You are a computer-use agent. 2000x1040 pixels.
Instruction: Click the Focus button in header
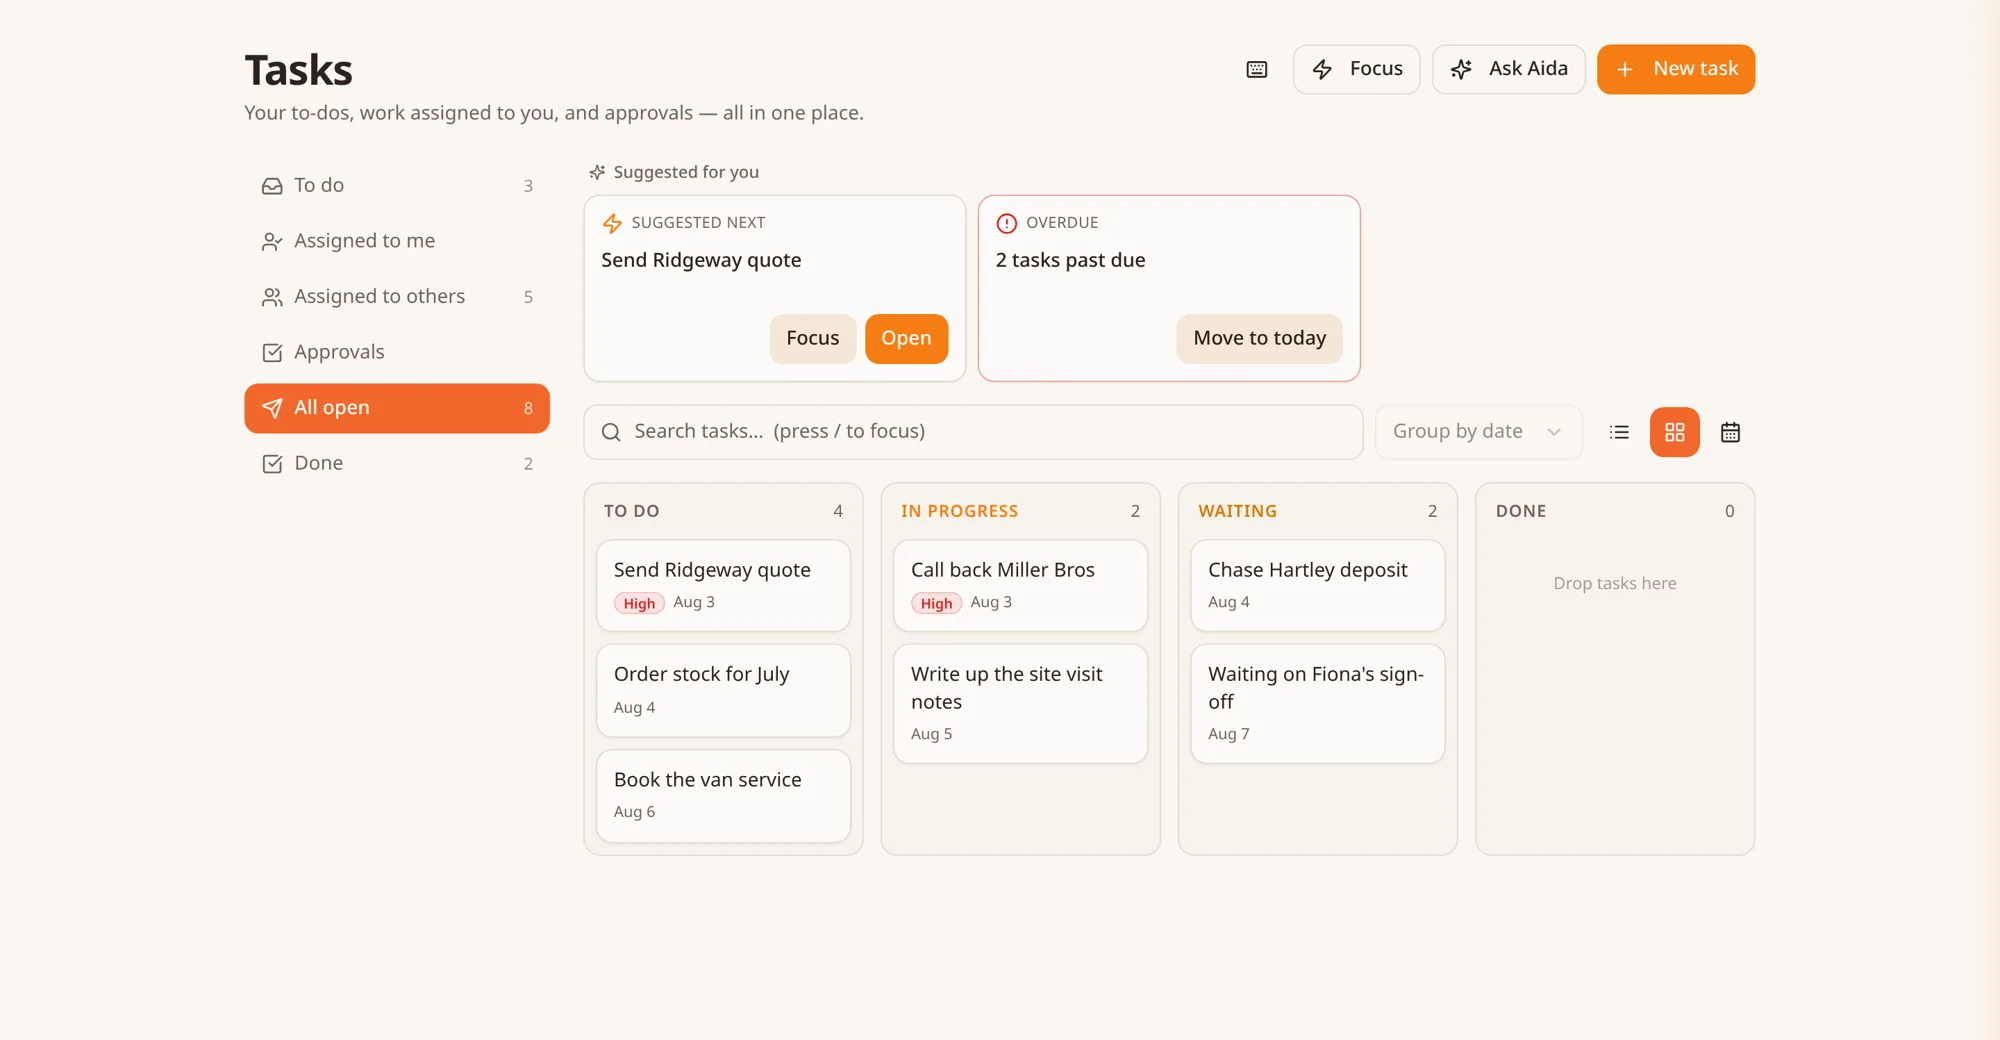tap(1356, 69)
